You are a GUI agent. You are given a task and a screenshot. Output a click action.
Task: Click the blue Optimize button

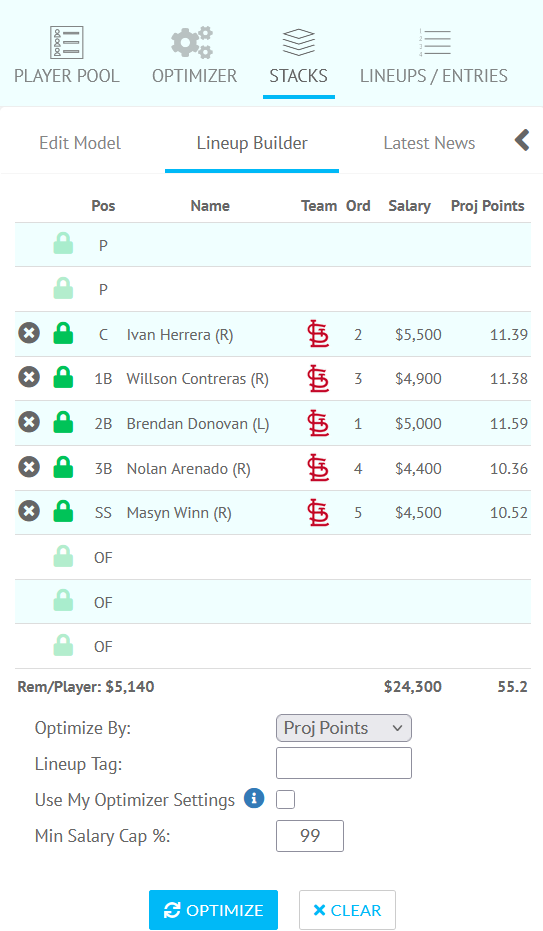pos(213,910)
